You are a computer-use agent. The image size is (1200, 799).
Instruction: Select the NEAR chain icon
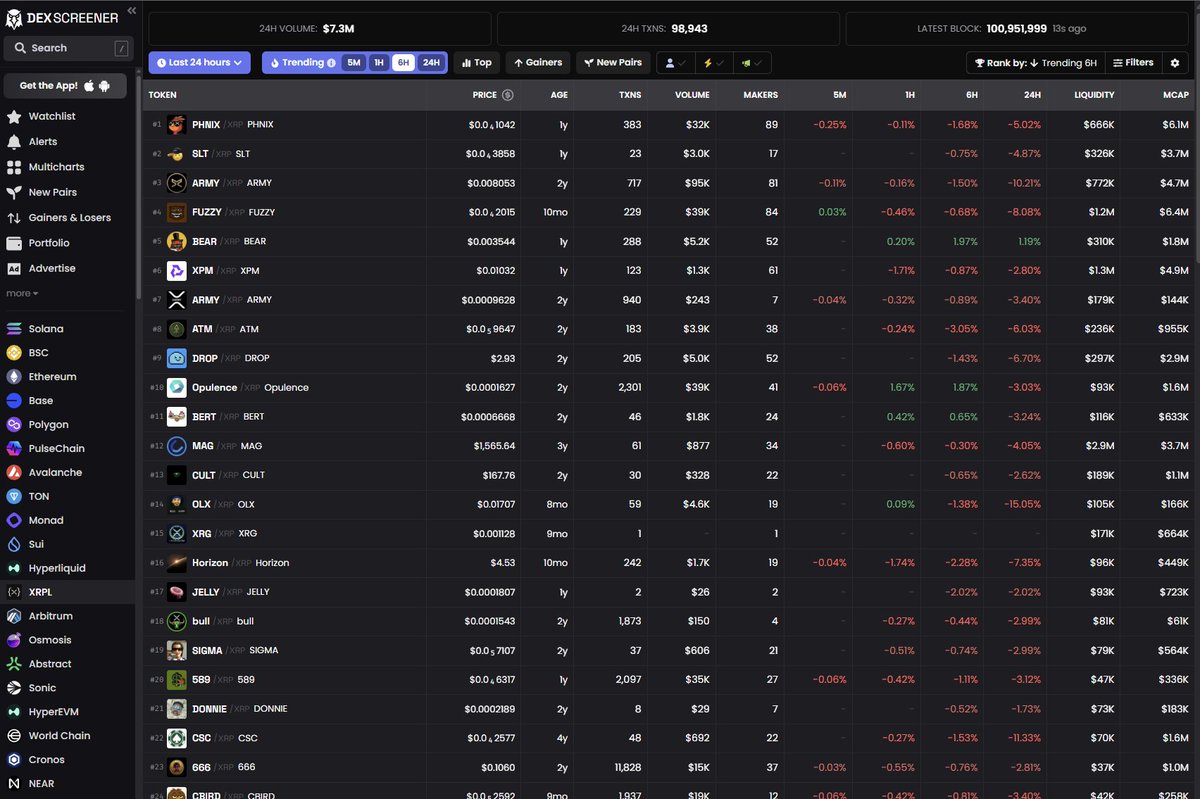point(14,784)
